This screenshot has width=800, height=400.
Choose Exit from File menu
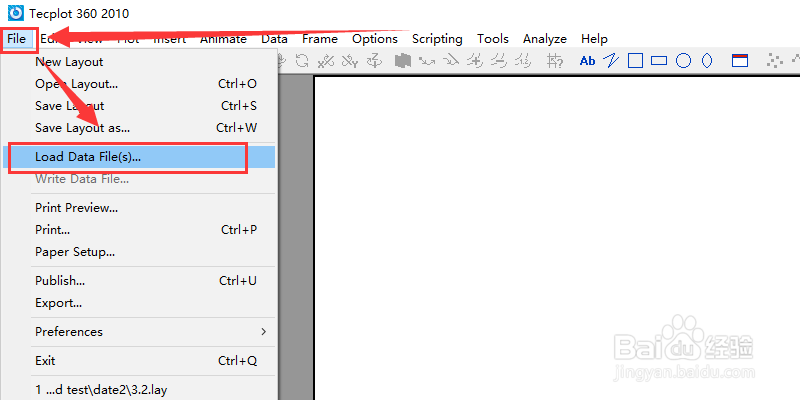139,361
